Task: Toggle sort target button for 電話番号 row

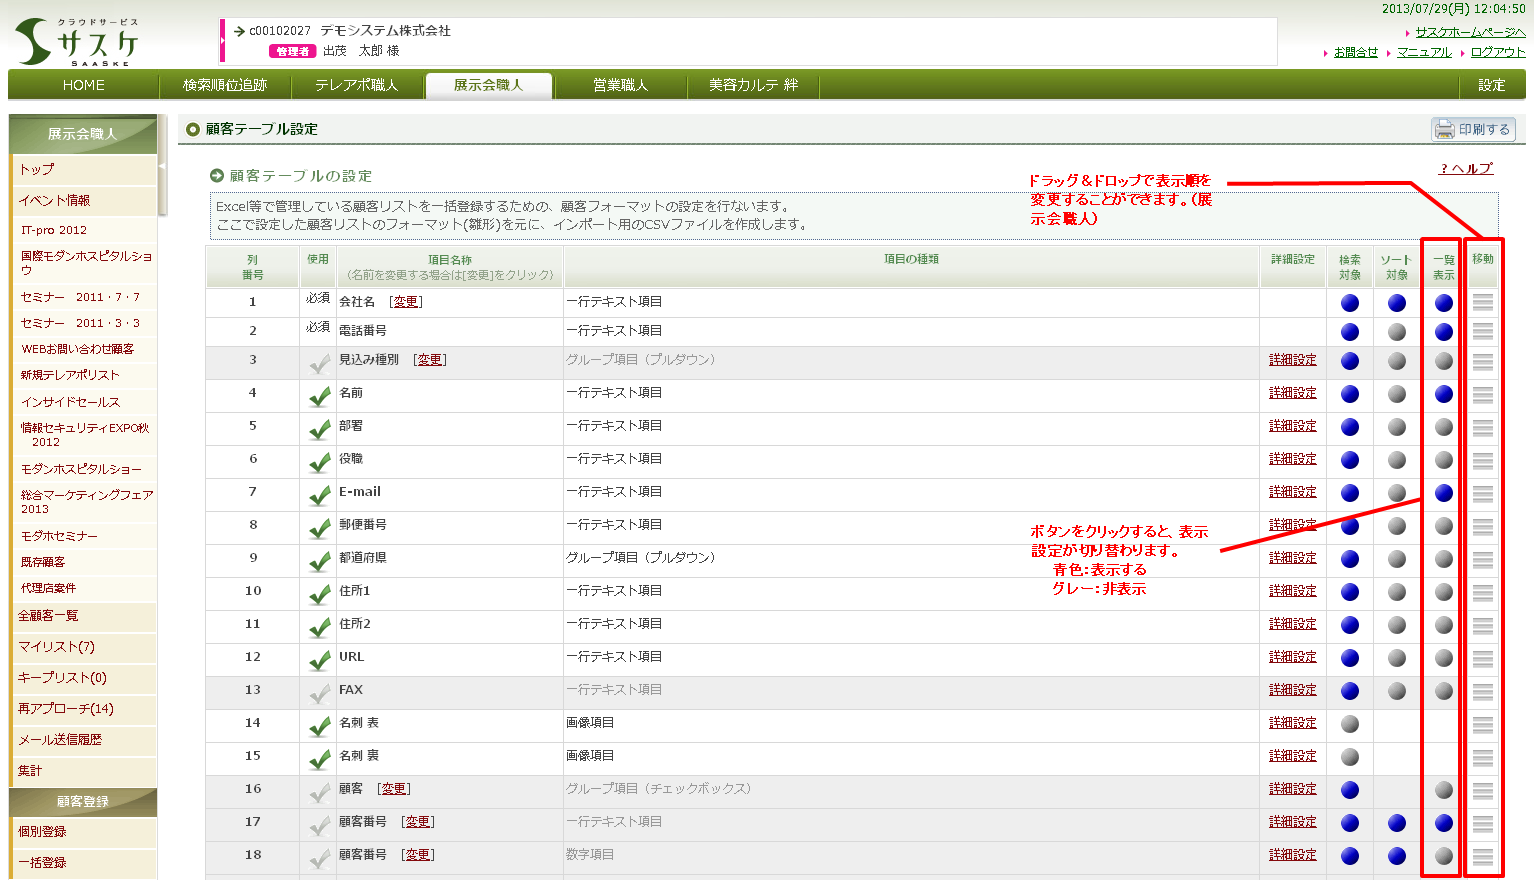Action: point(1397,332)
